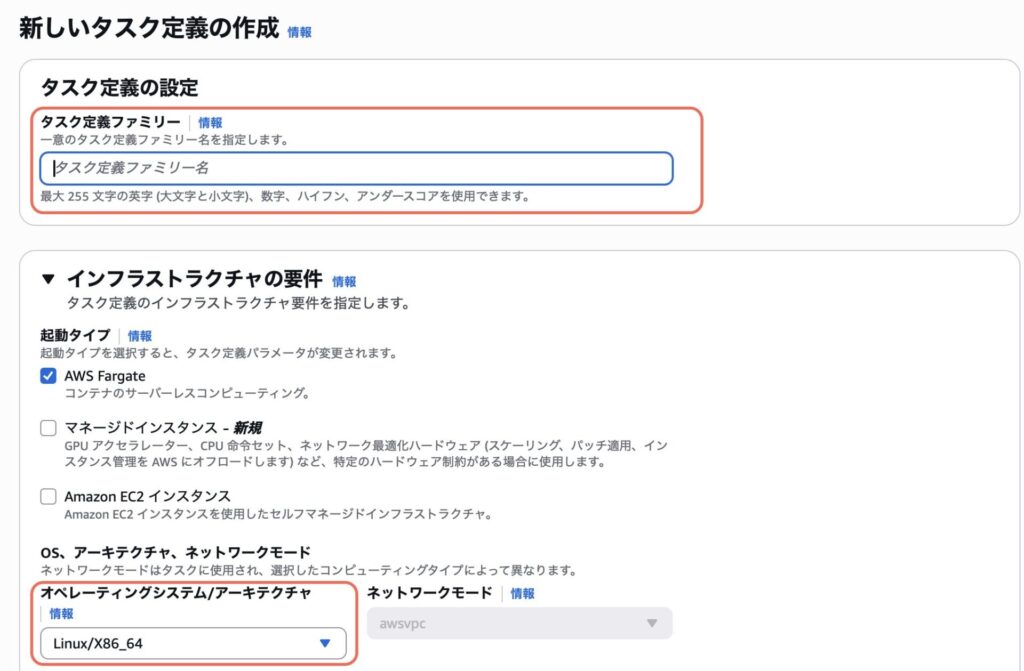Click the AWS Fargate label text

point(105,376)
